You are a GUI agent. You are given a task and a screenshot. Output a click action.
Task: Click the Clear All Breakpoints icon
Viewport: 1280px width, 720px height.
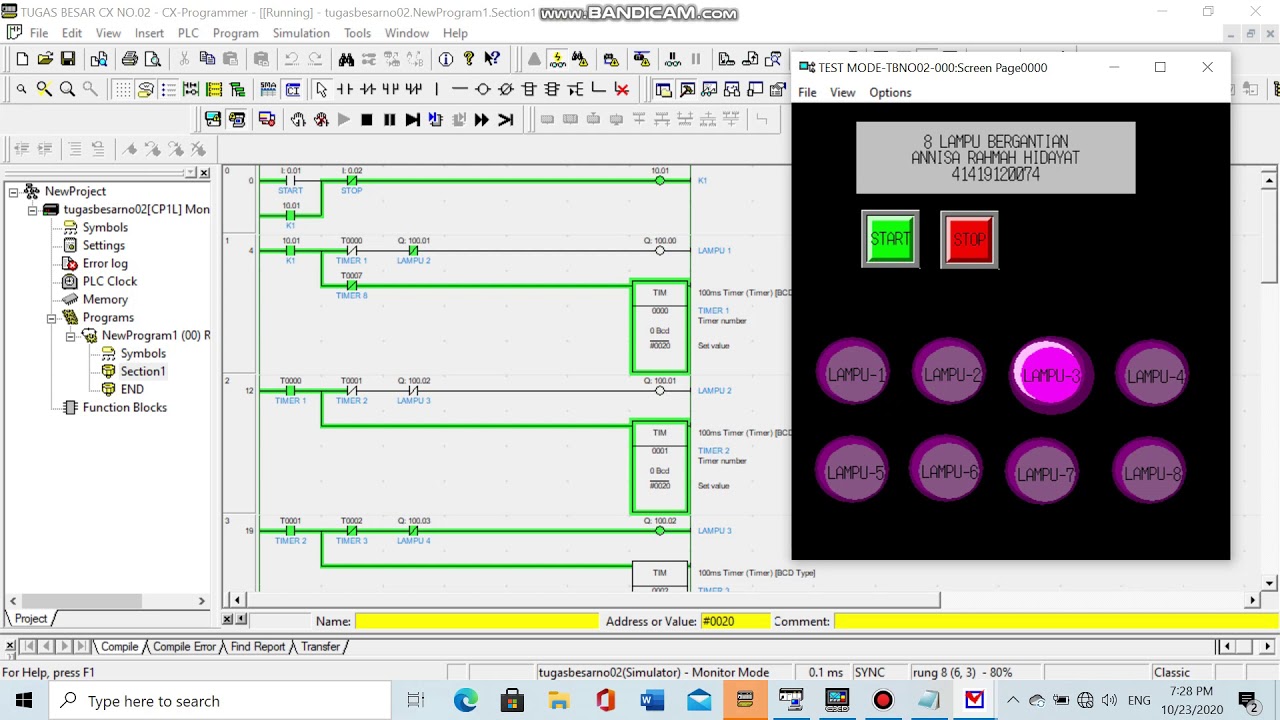321,119
